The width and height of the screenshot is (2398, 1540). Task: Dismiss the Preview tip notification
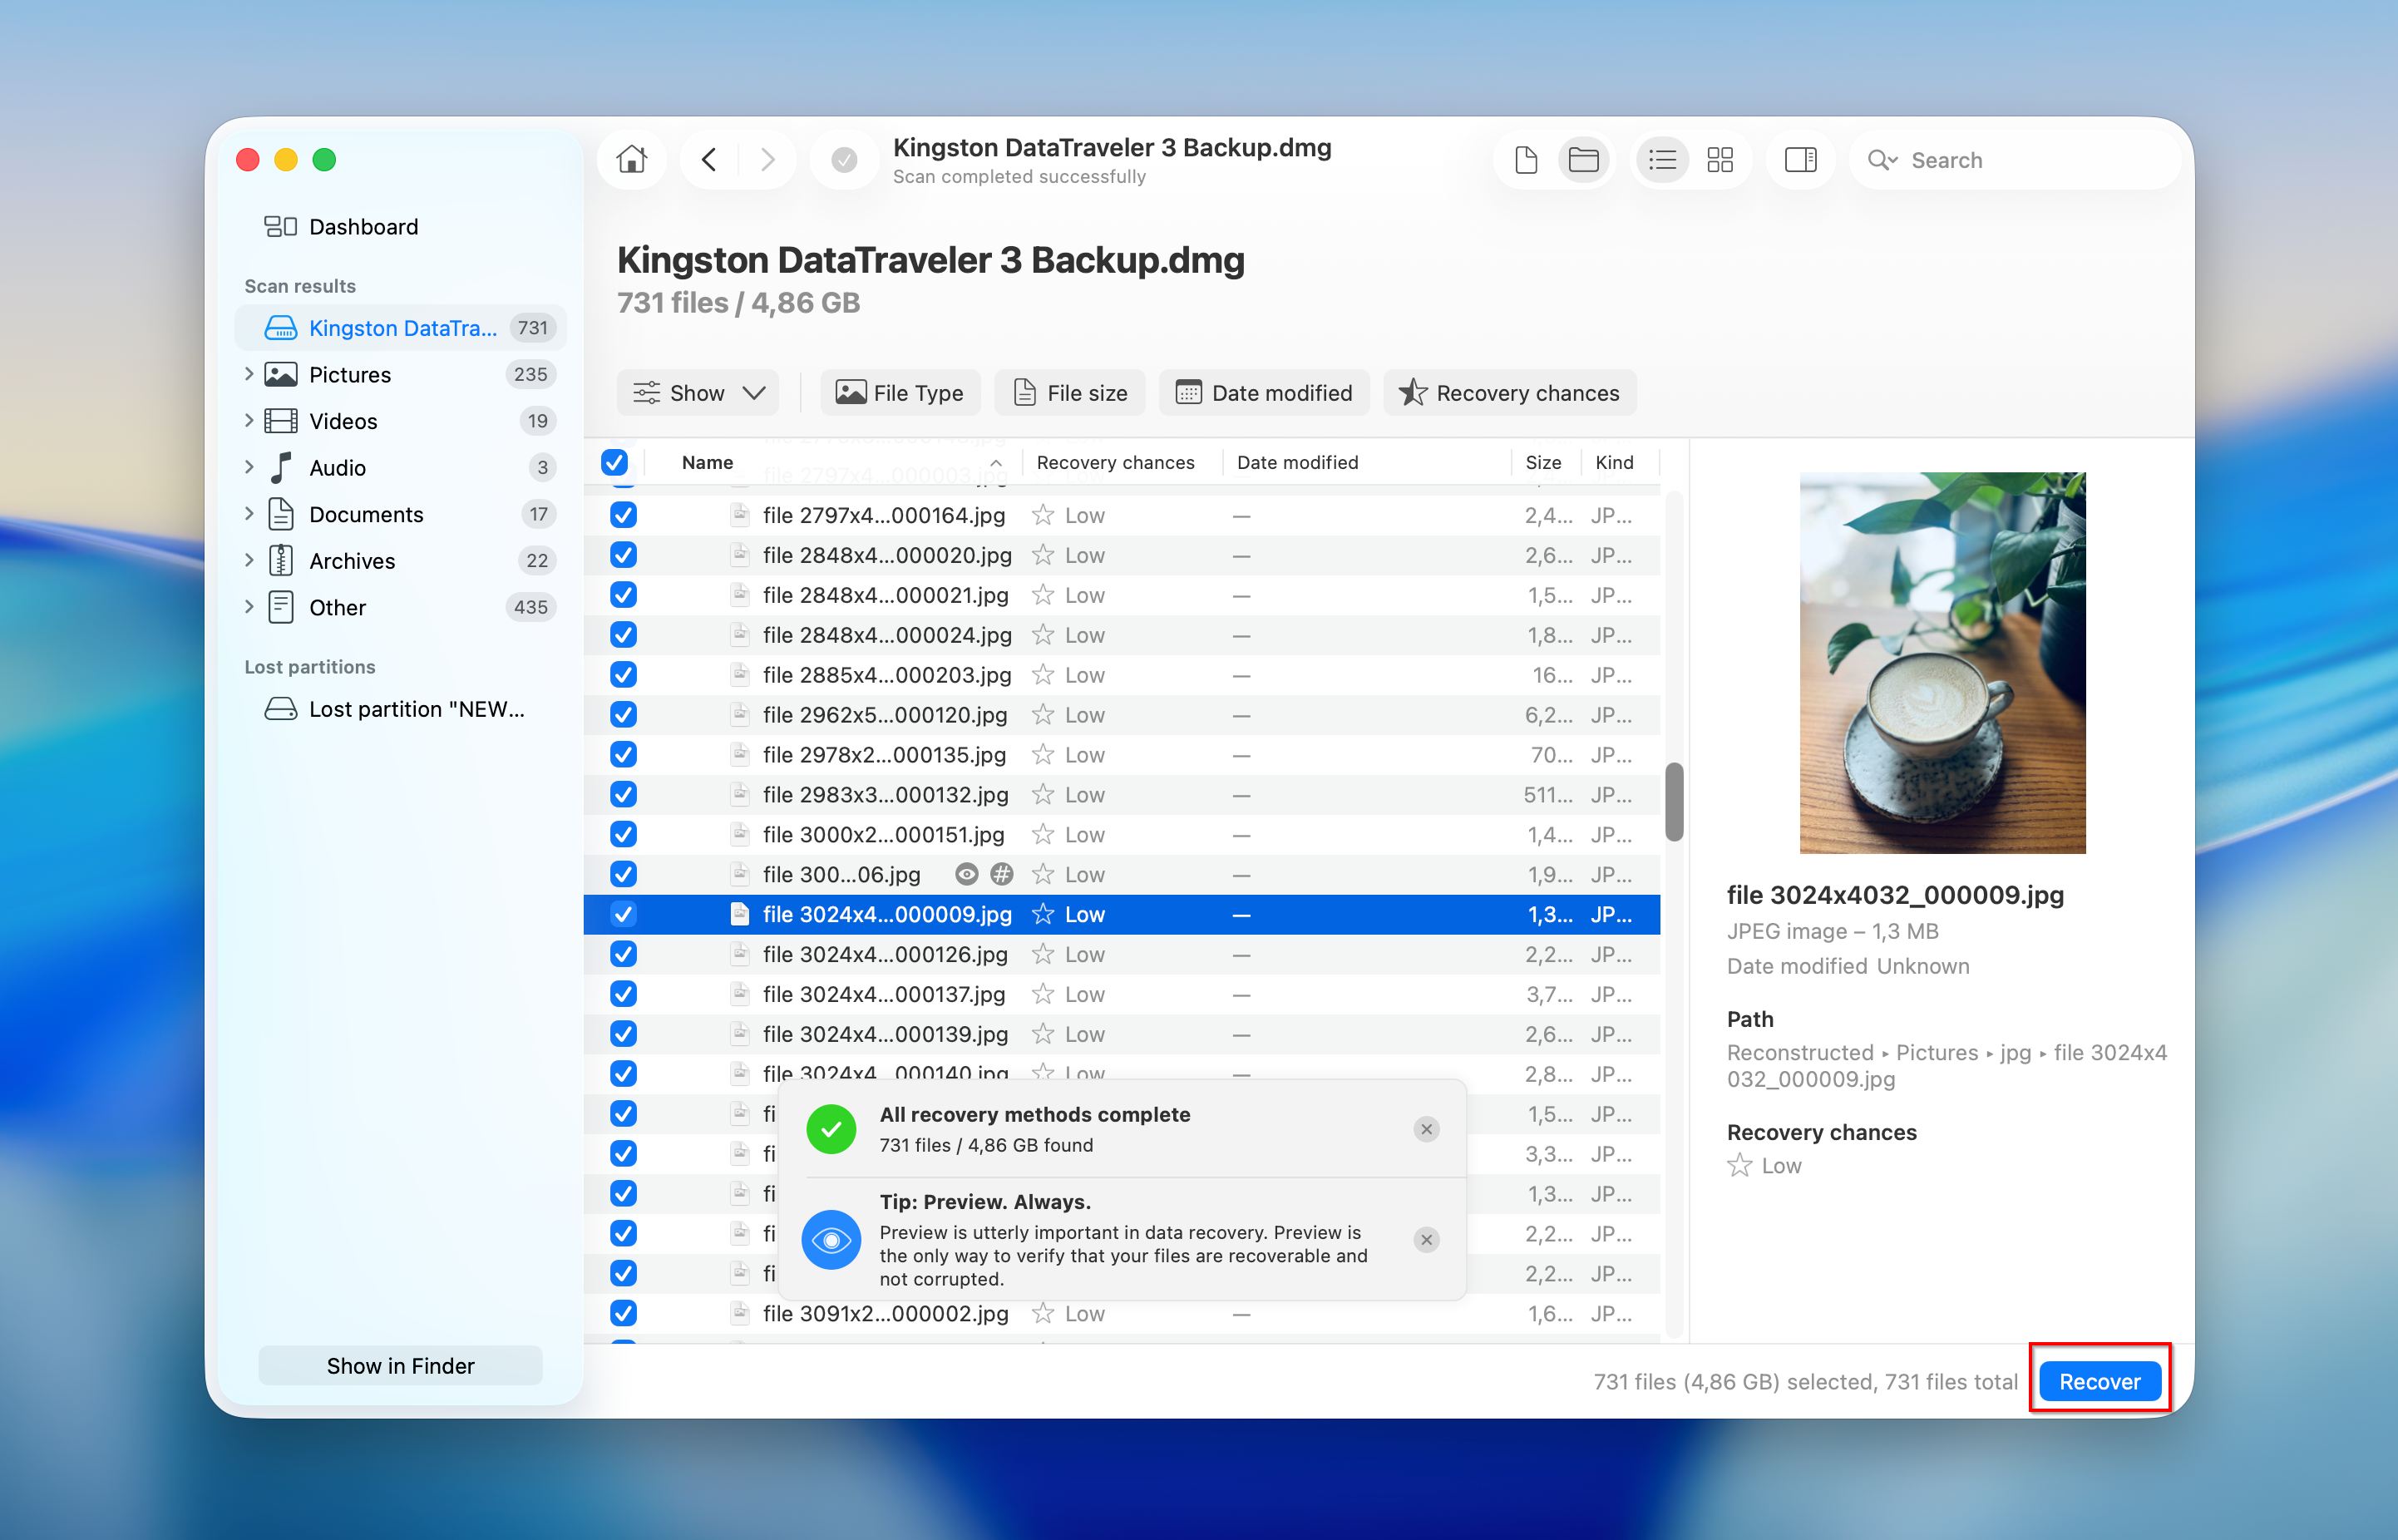tap(1426, 1240)
